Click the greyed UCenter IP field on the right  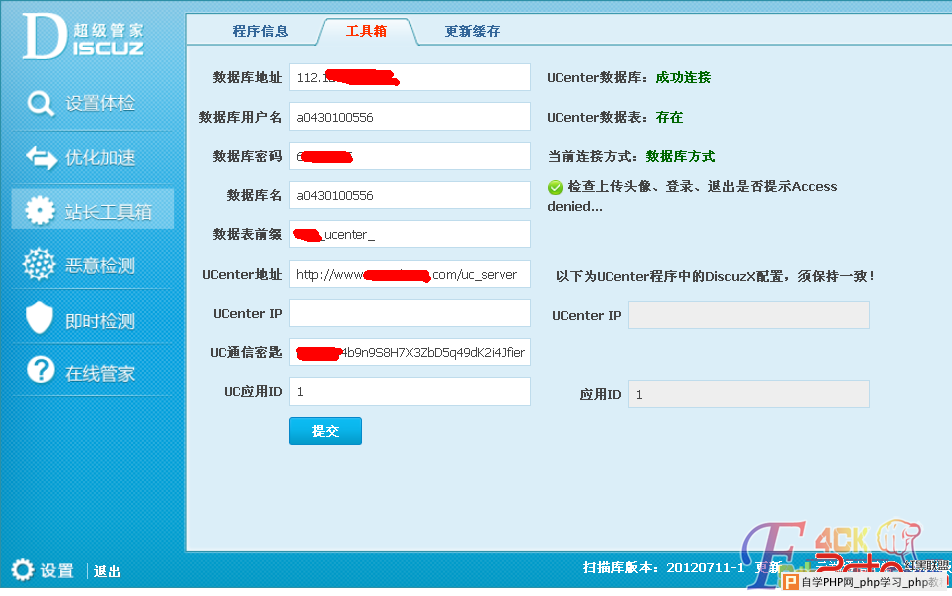(749, 315)
